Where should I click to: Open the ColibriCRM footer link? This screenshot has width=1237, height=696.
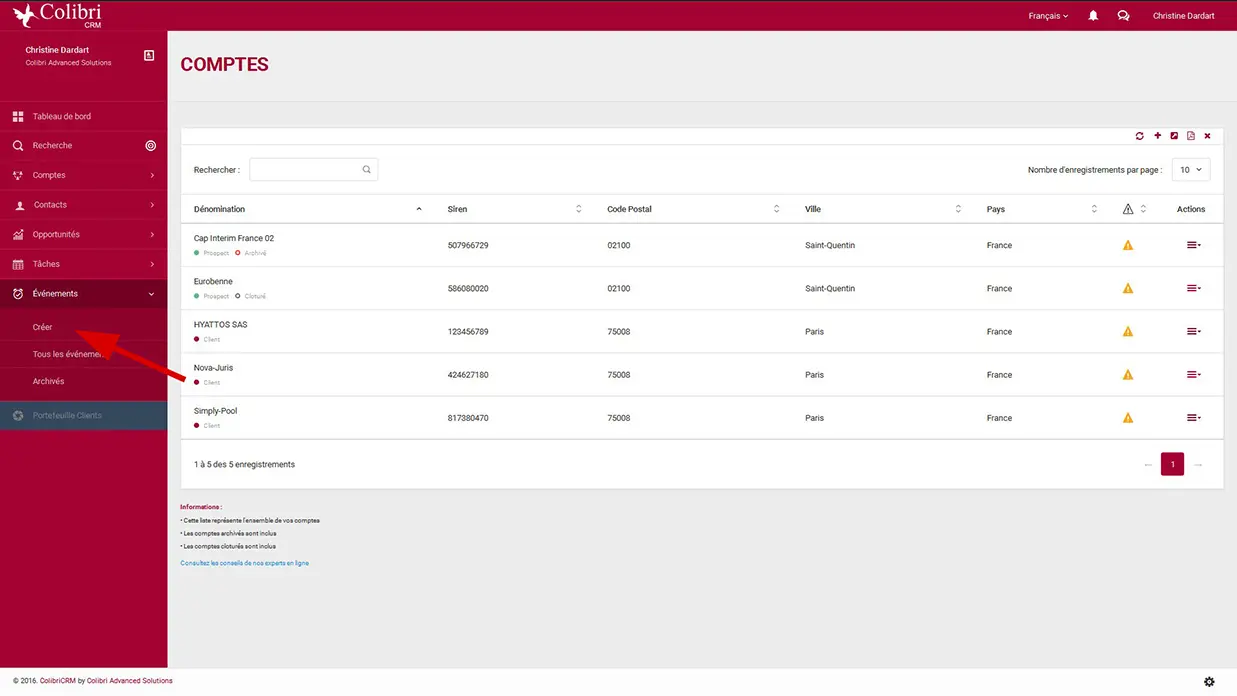tap(56, 681)
